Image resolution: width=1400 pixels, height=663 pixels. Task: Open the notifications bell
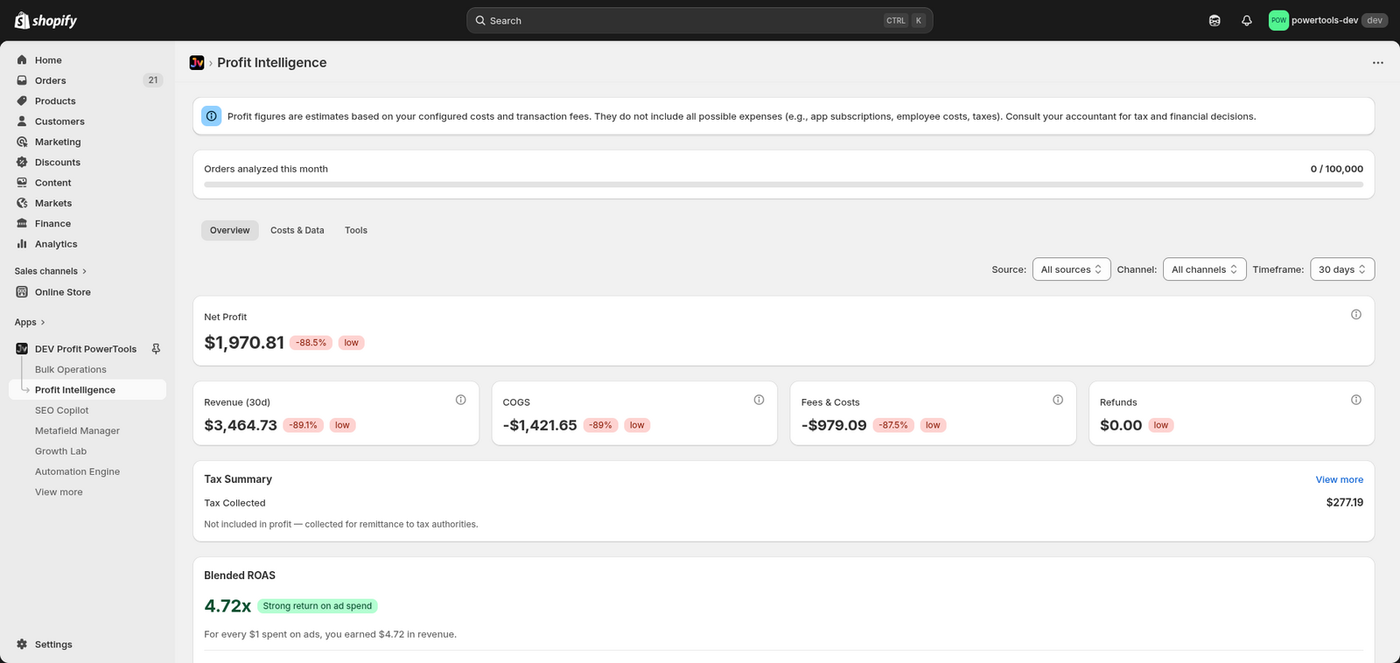point(1246,20)
